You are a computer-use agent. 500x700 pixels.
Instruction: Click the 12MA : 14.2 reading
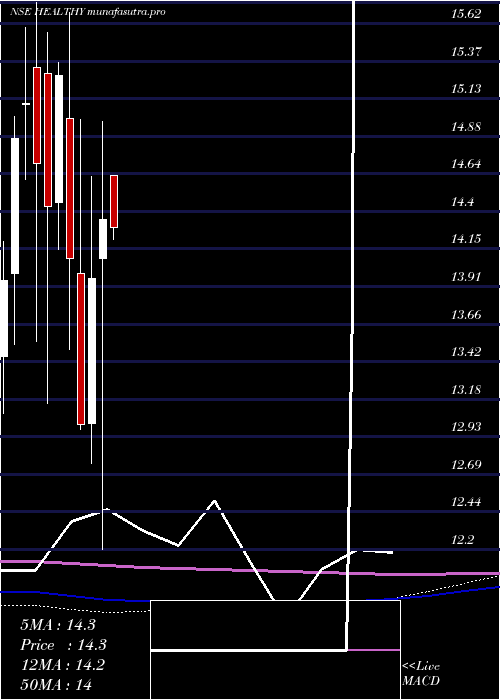click(63, 665)
